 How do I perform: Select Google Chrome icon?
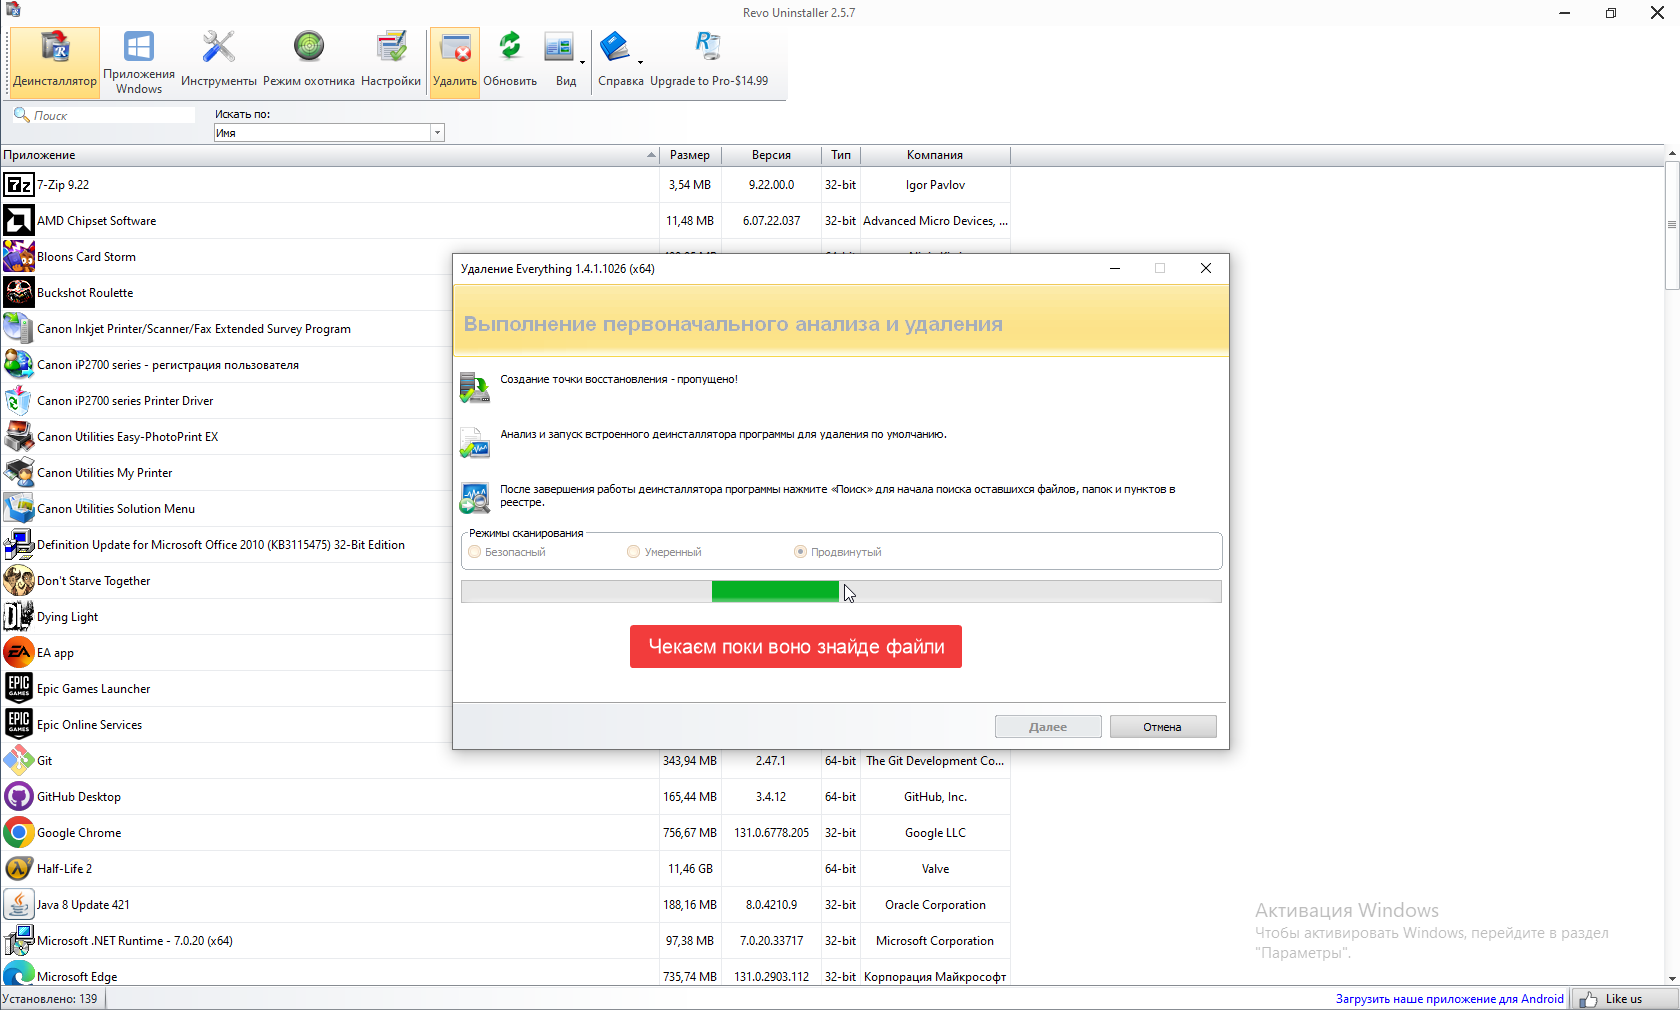(x=18, y=833)
